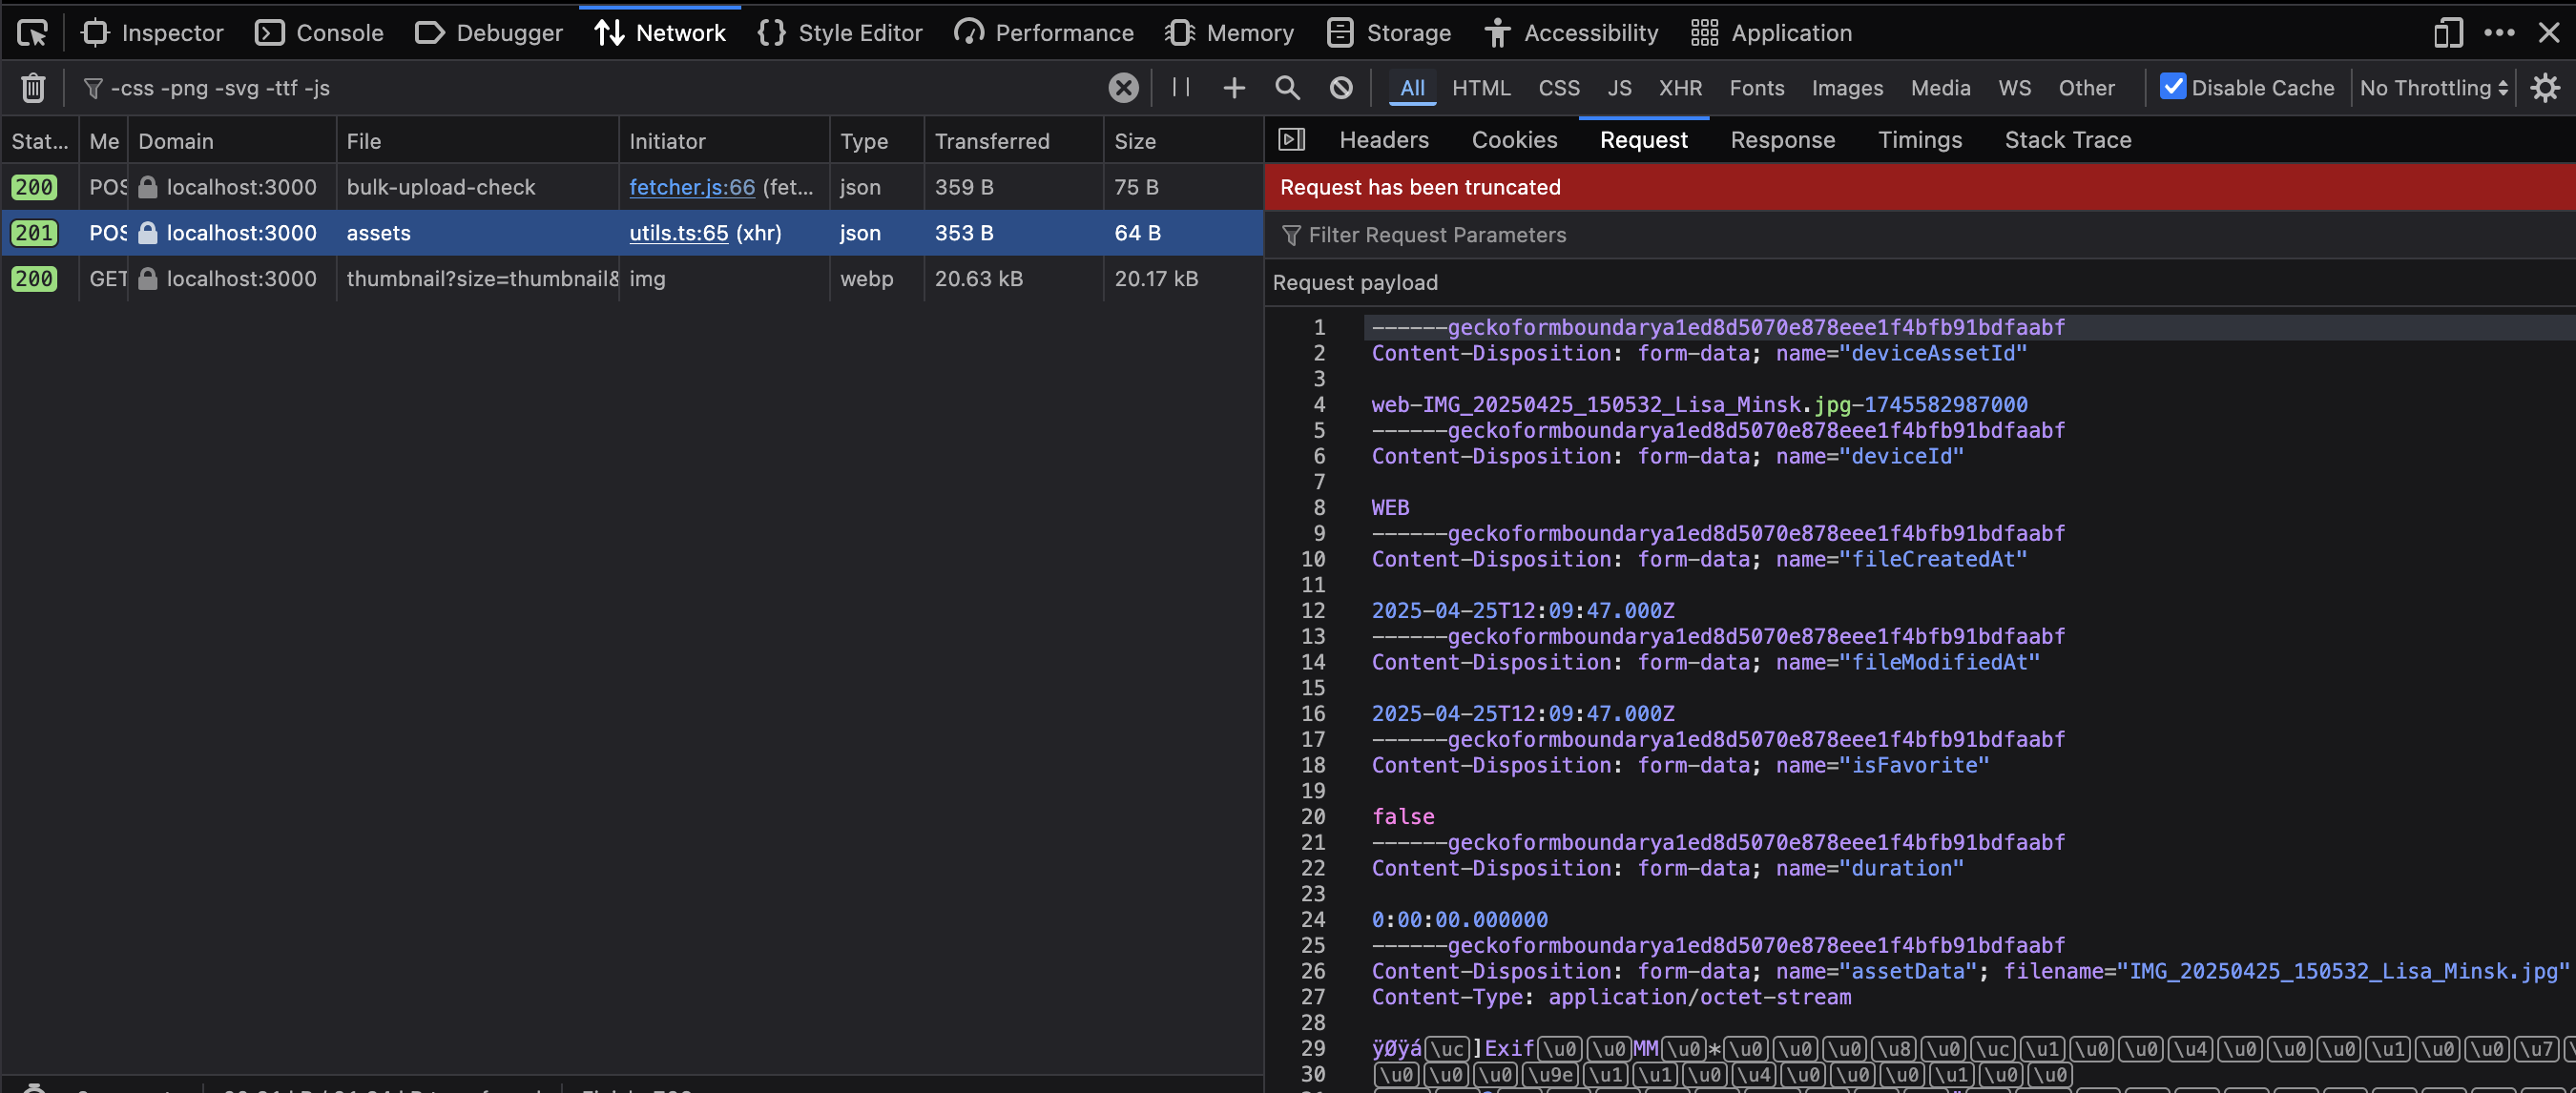
Task: Open request blocking icon
Action: tap(1341, 88)
